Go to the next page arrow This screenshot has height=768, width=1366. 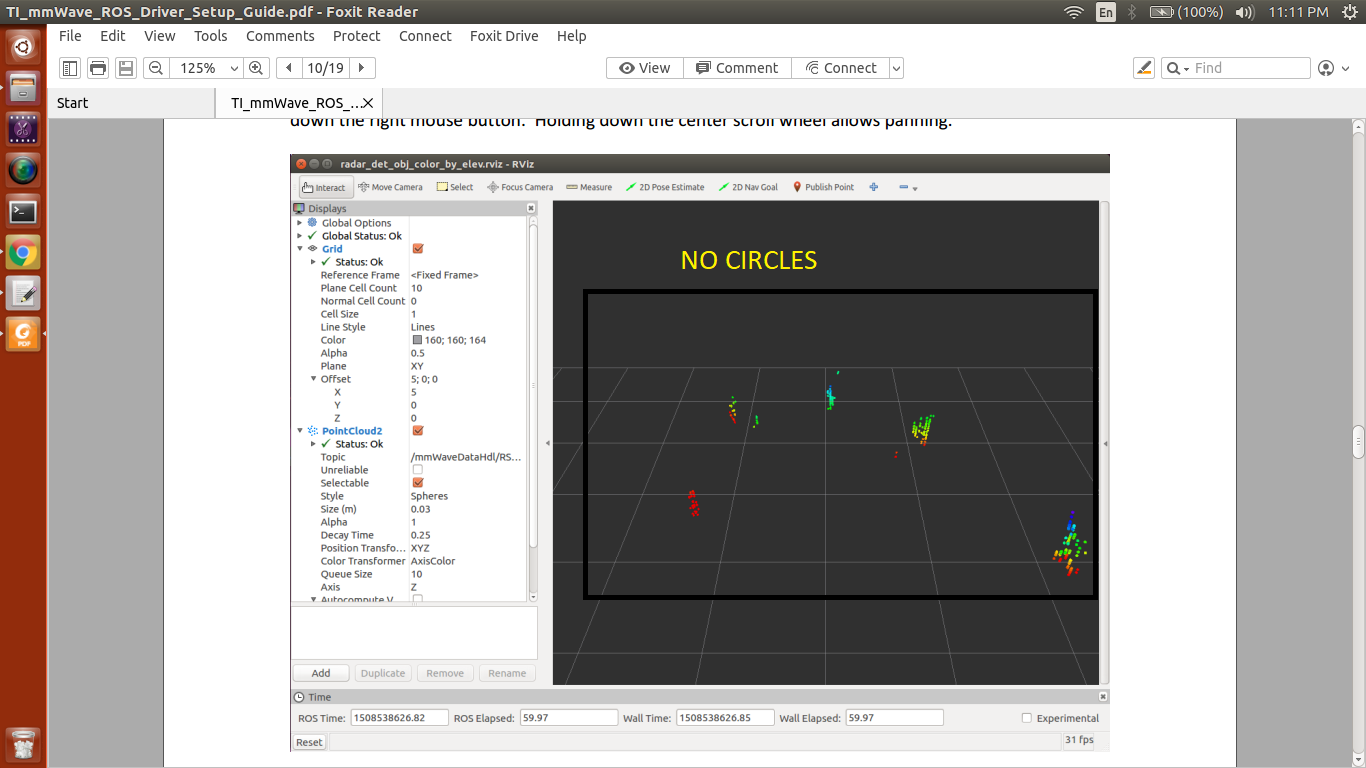(x=361, y=68)
